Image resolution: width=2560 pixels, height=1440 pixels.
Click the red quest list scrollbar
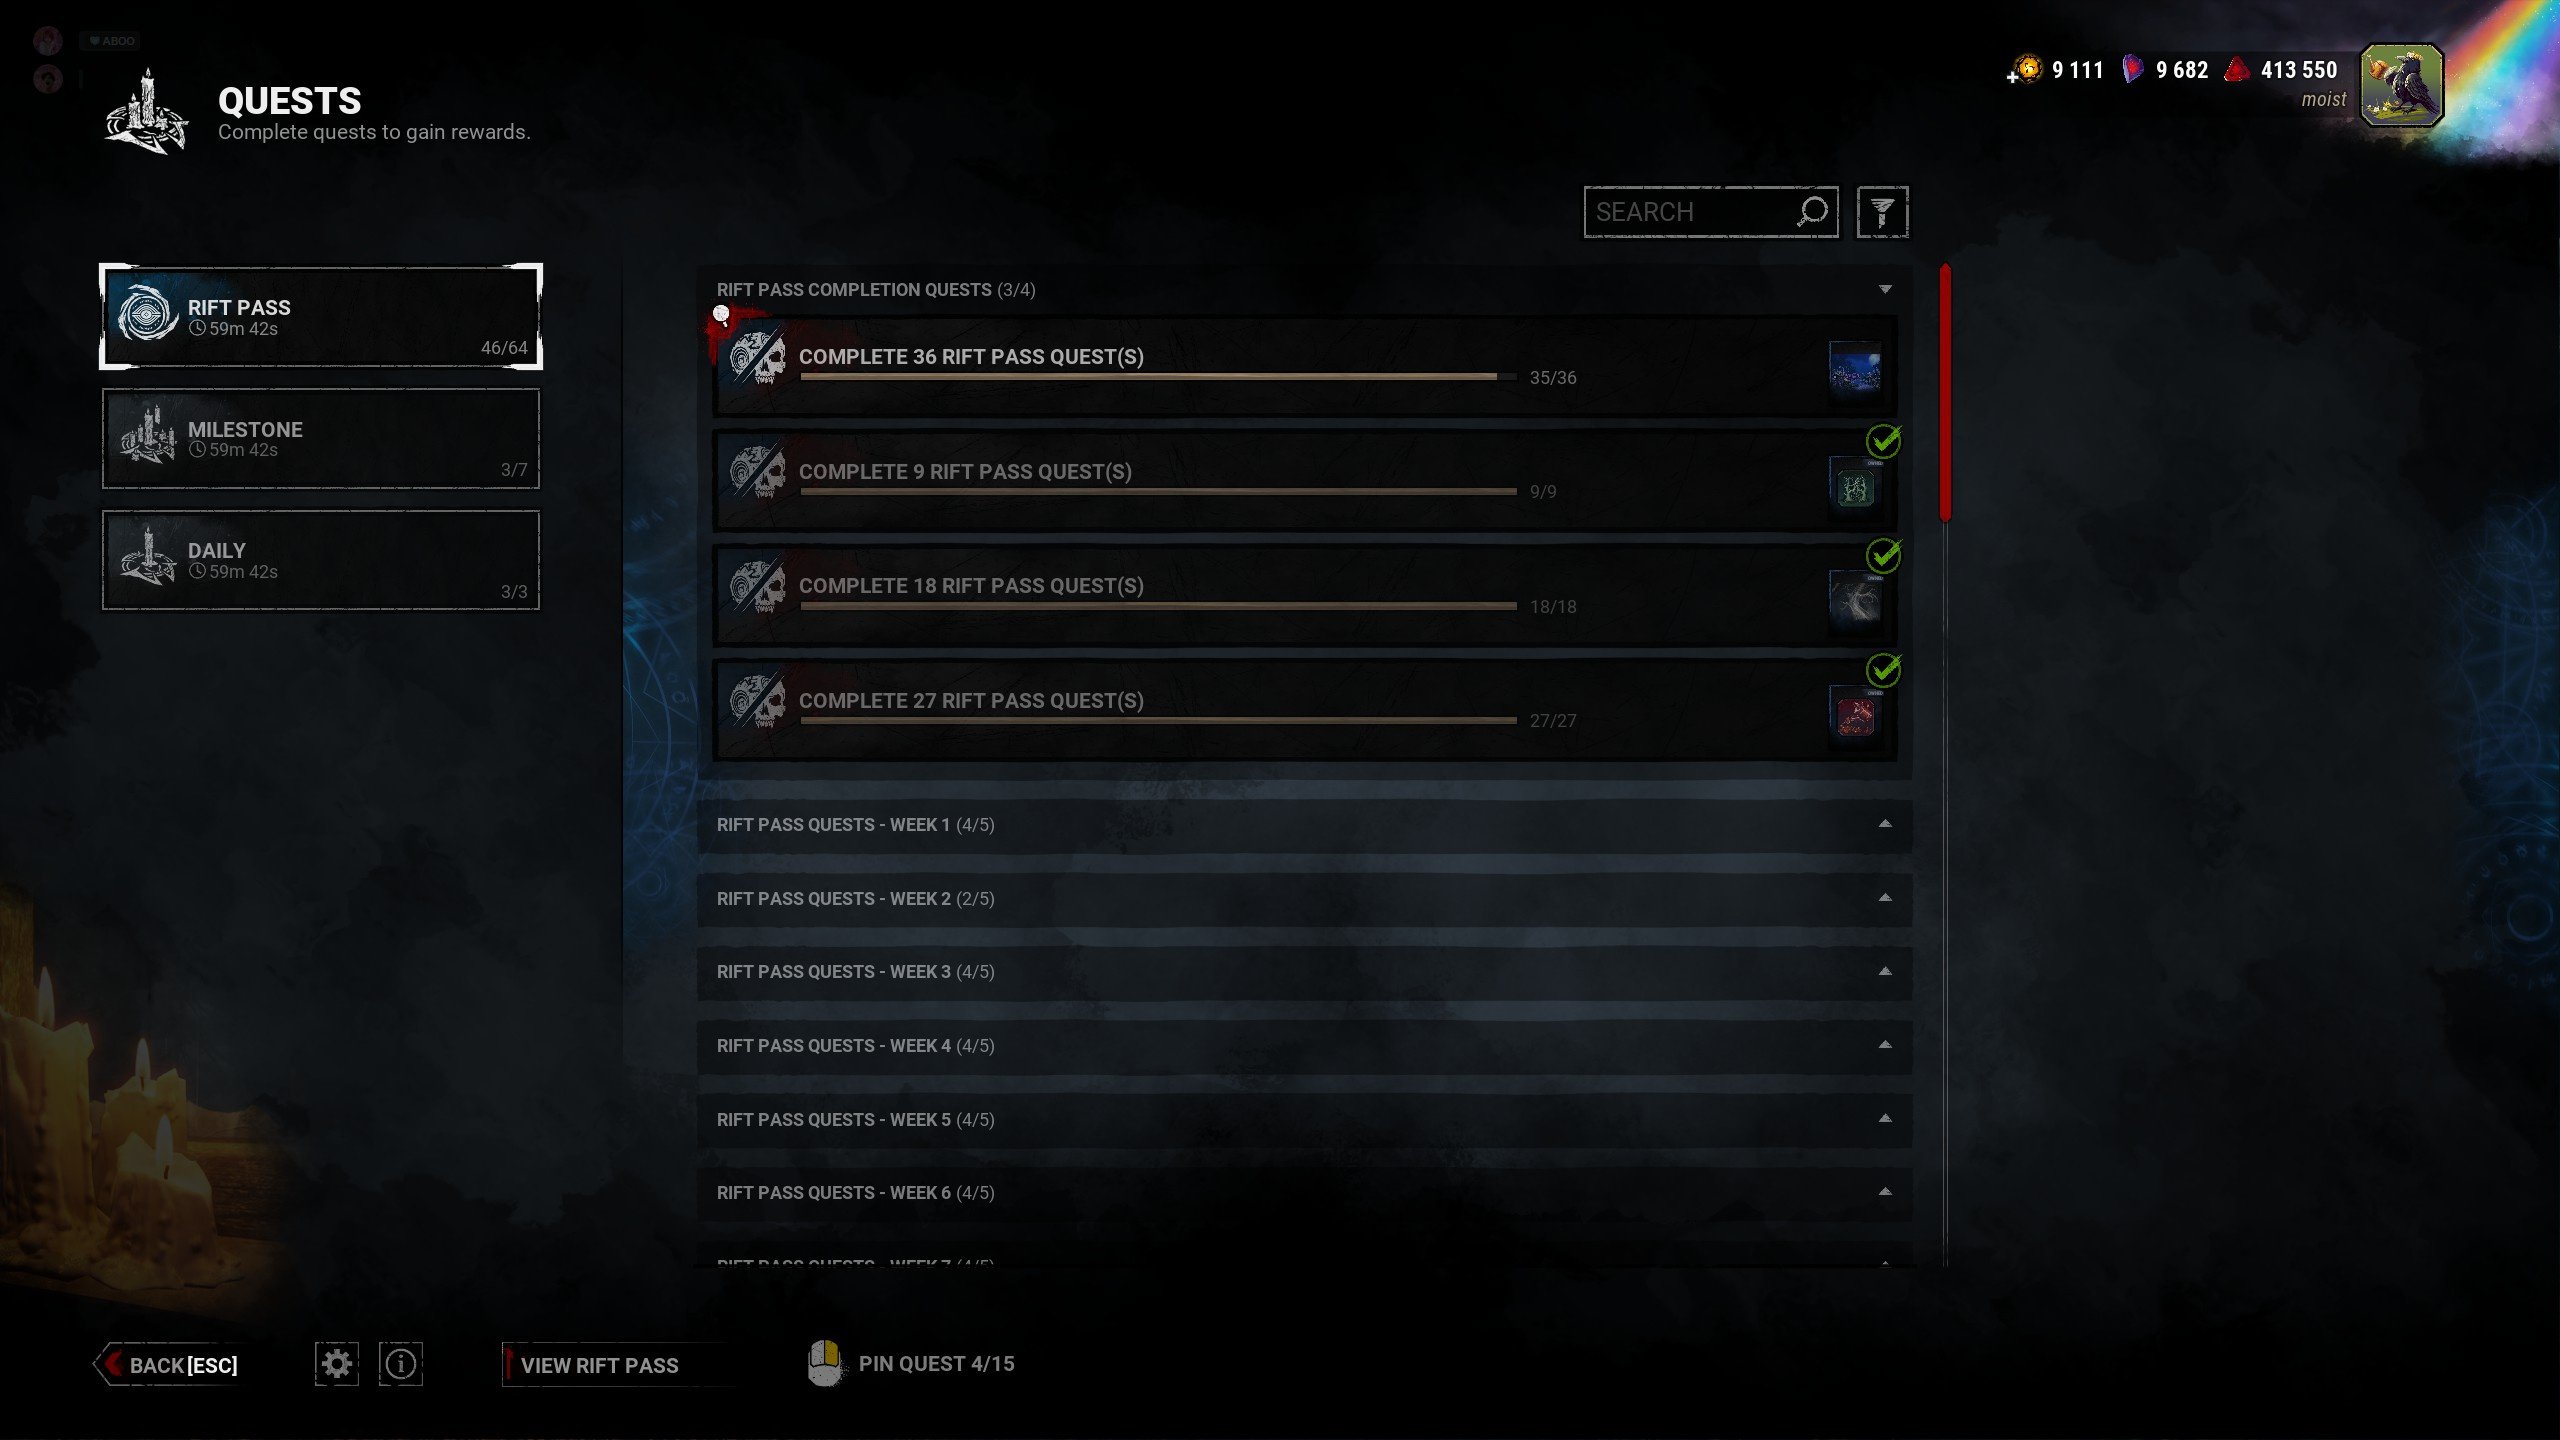1945,393
